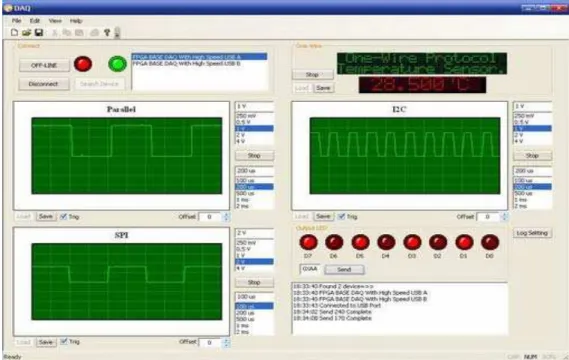
Task: Toggle the Trig checkbox under Parallel scope
Action: [x=64, y=217]
